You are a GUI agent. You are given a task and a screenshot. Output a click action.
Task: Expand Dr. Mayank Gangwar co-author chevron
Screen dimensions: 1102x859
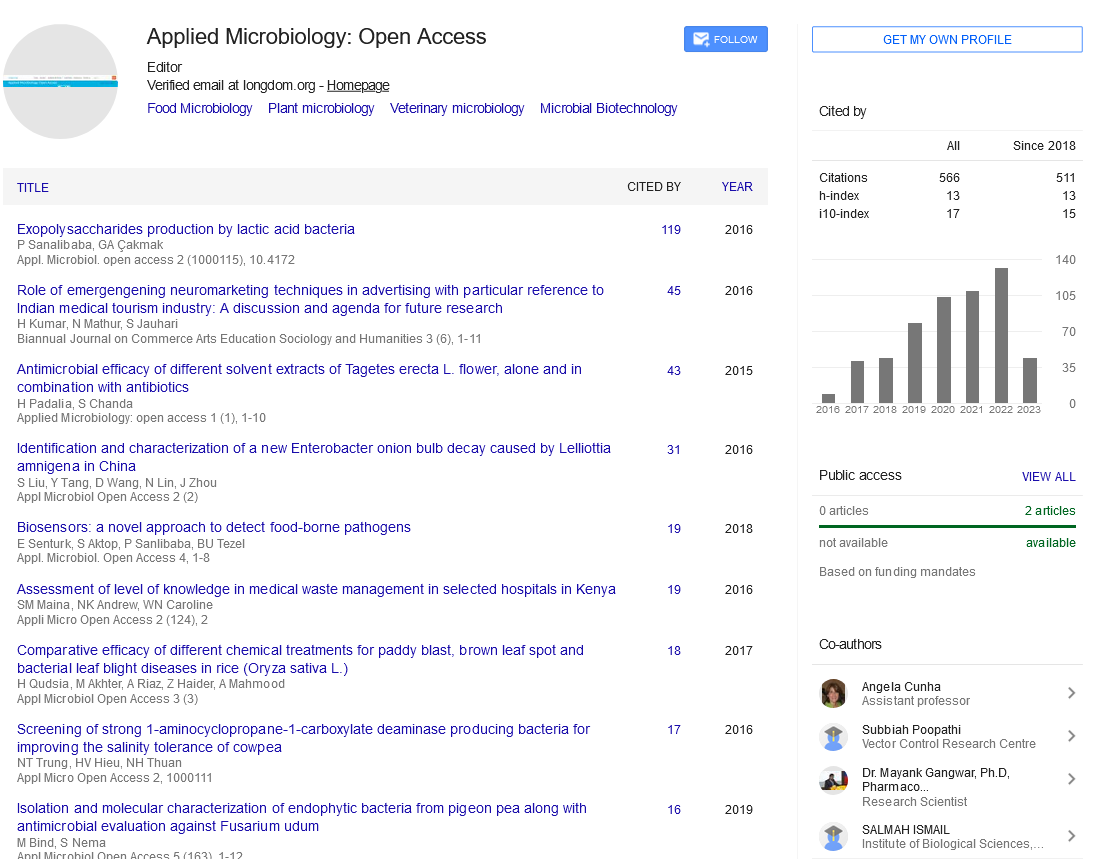coord(1071,780)
